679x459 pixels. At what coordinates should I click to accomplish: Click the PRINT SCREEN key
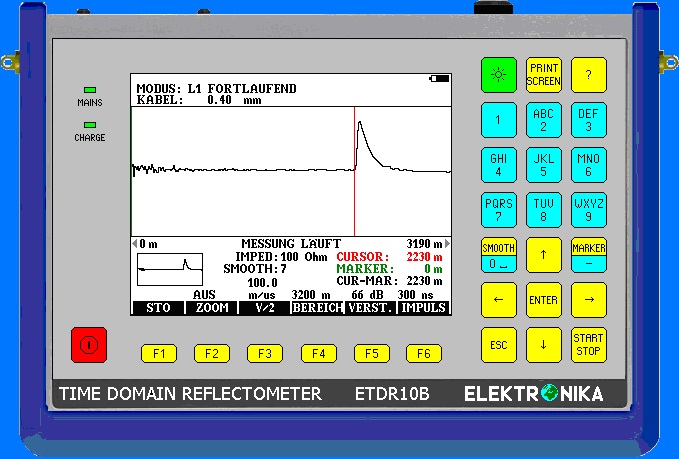pyautogui.click(x=543, y=75)
